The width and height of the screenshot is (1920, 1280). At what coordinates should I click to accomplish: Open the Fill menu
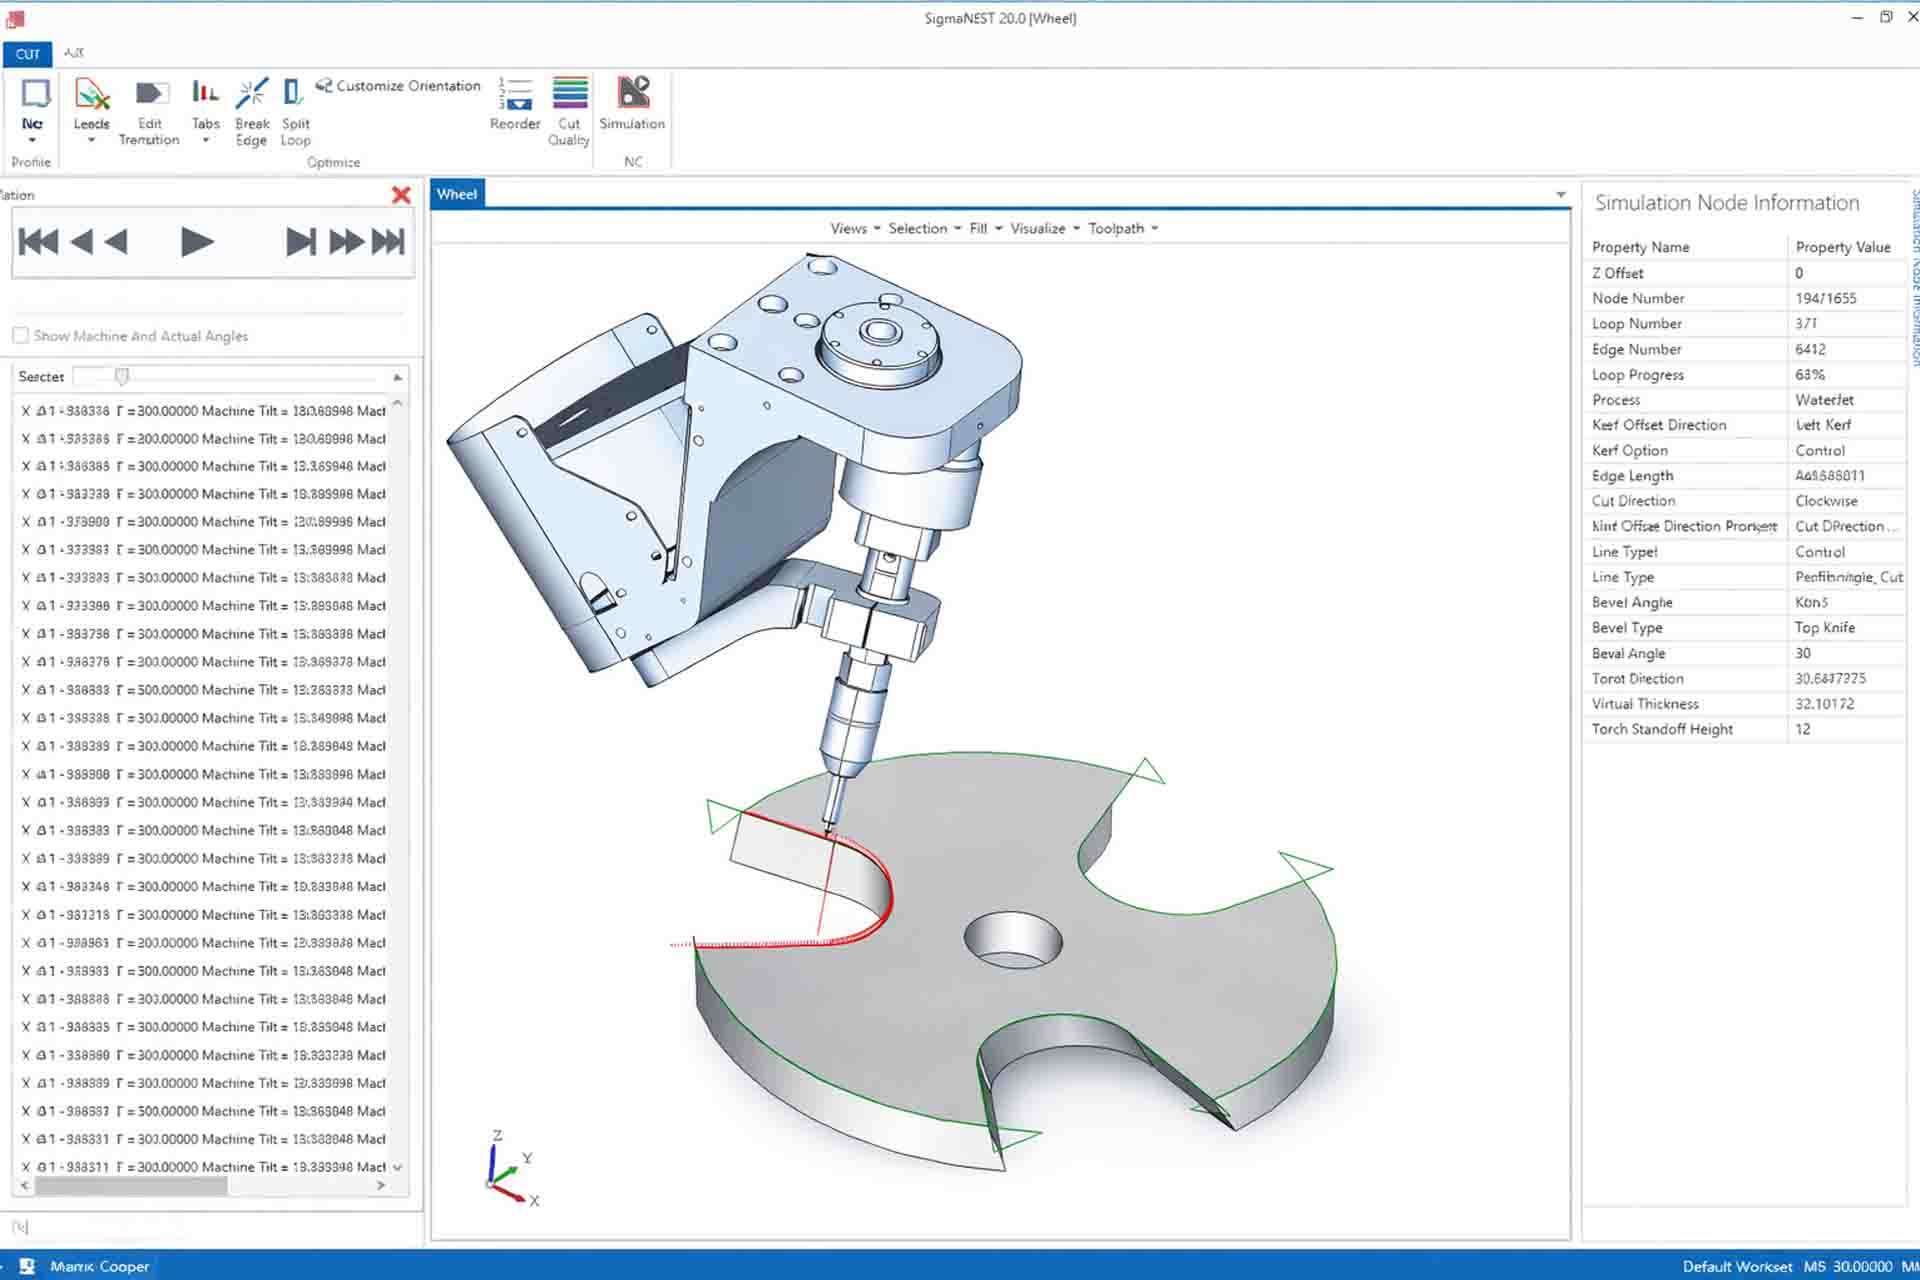click(985, 228)
